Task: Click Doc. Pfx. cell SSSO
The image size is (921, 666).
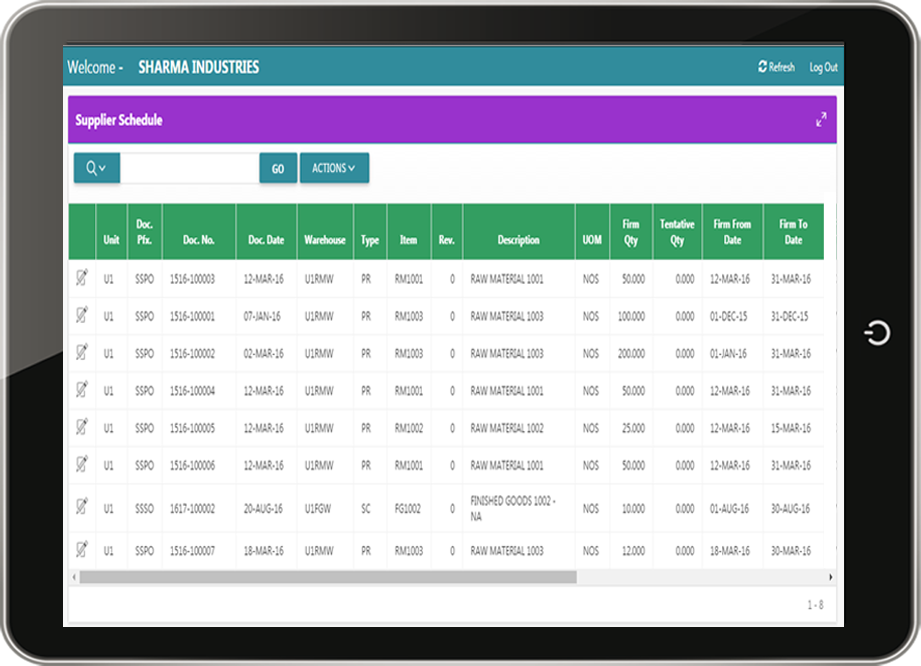Action: pos(144,509)
